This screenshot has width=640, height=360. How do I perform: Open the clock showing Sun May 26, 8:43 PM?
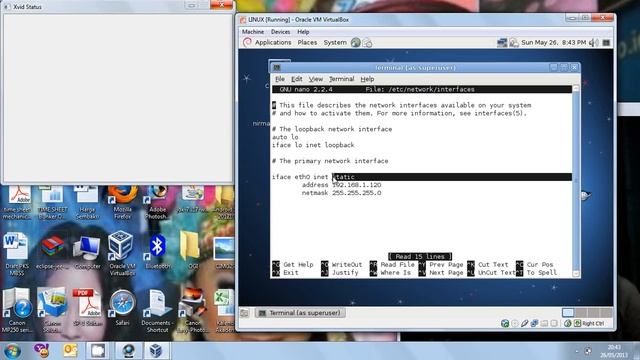pos(553,42)
